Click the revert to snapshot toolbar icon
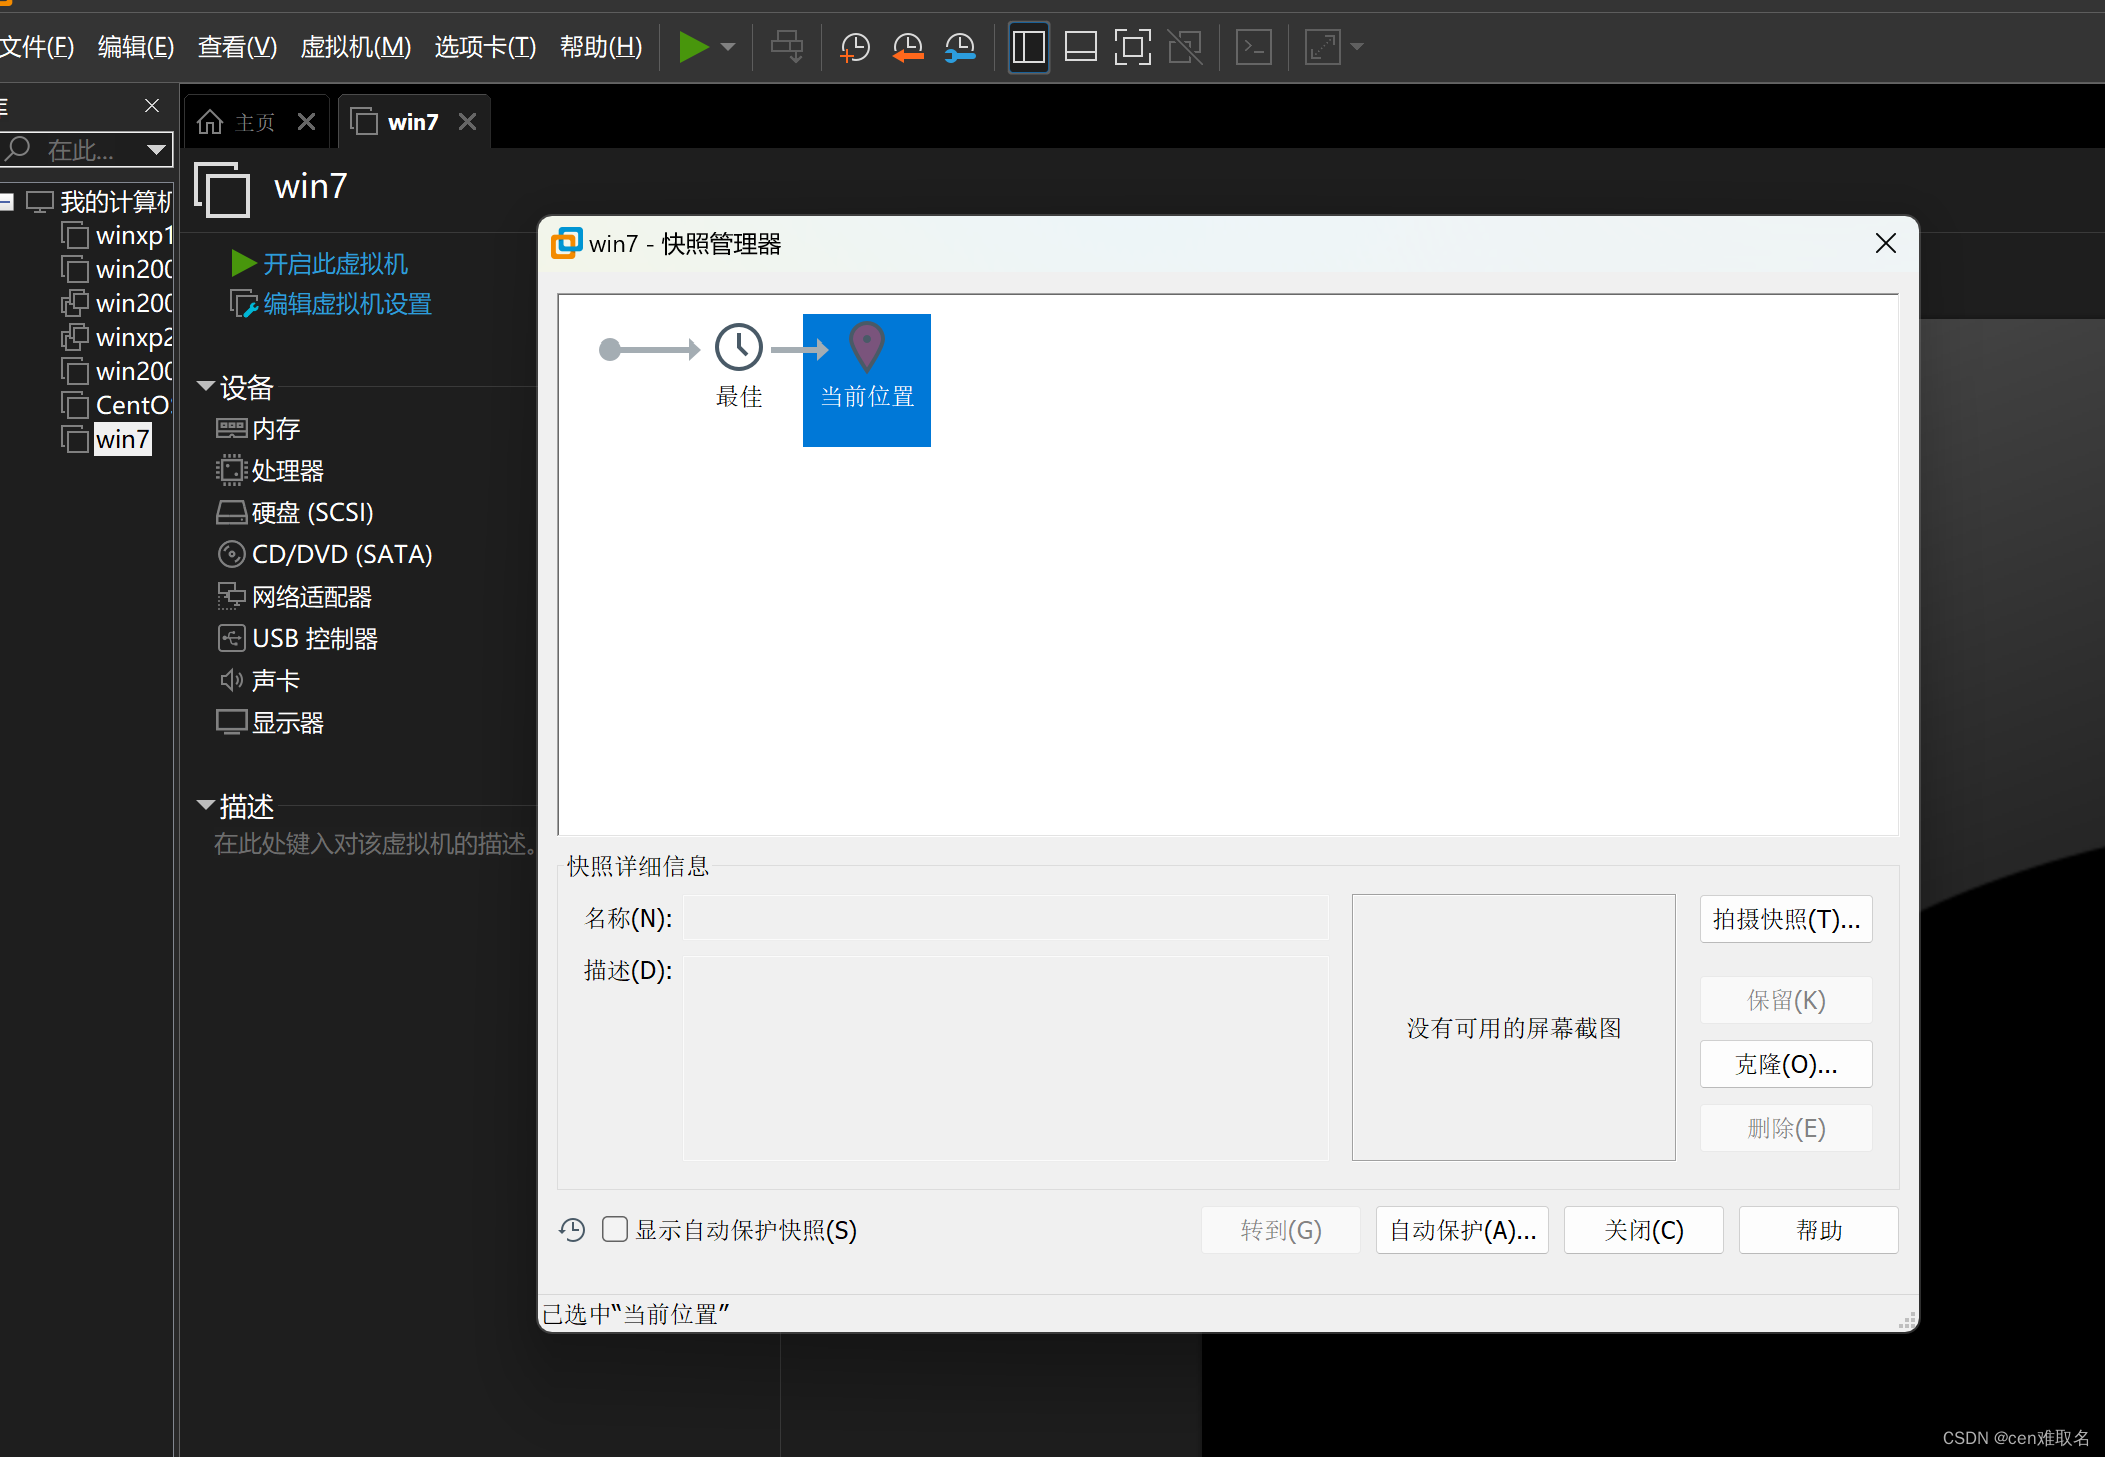The width and height of the screenshot is (2105, 1457). 907,47
